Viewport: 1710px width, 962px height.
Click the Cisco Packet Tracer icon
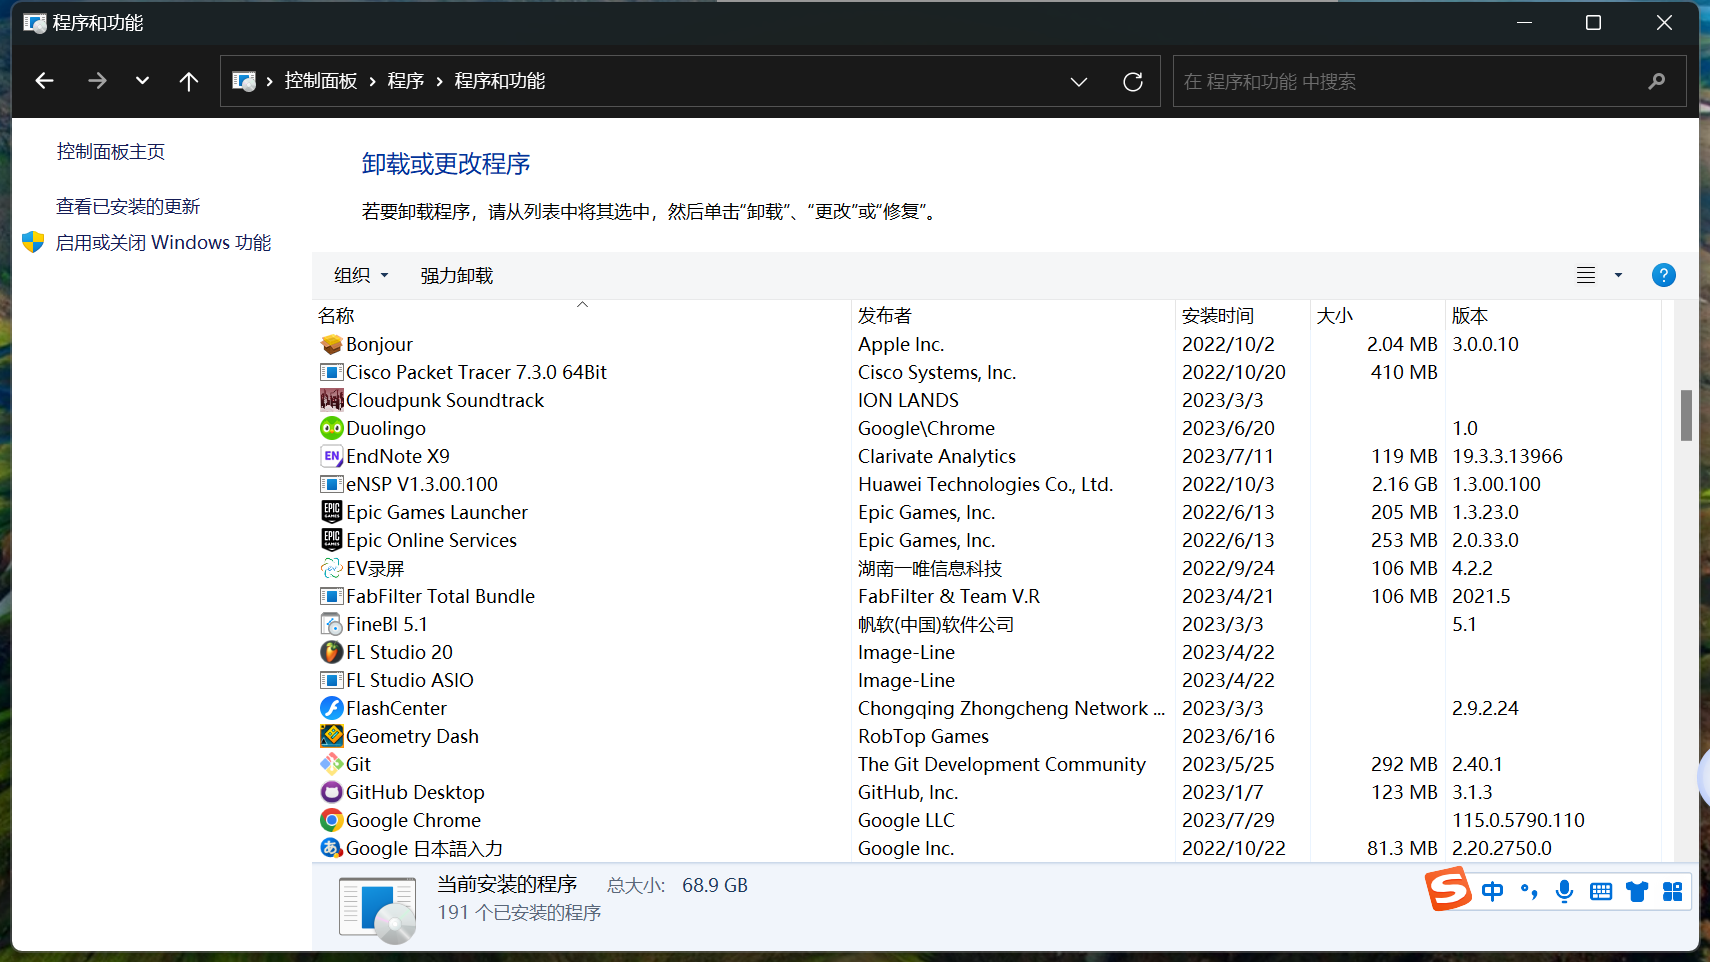point(332,372)
